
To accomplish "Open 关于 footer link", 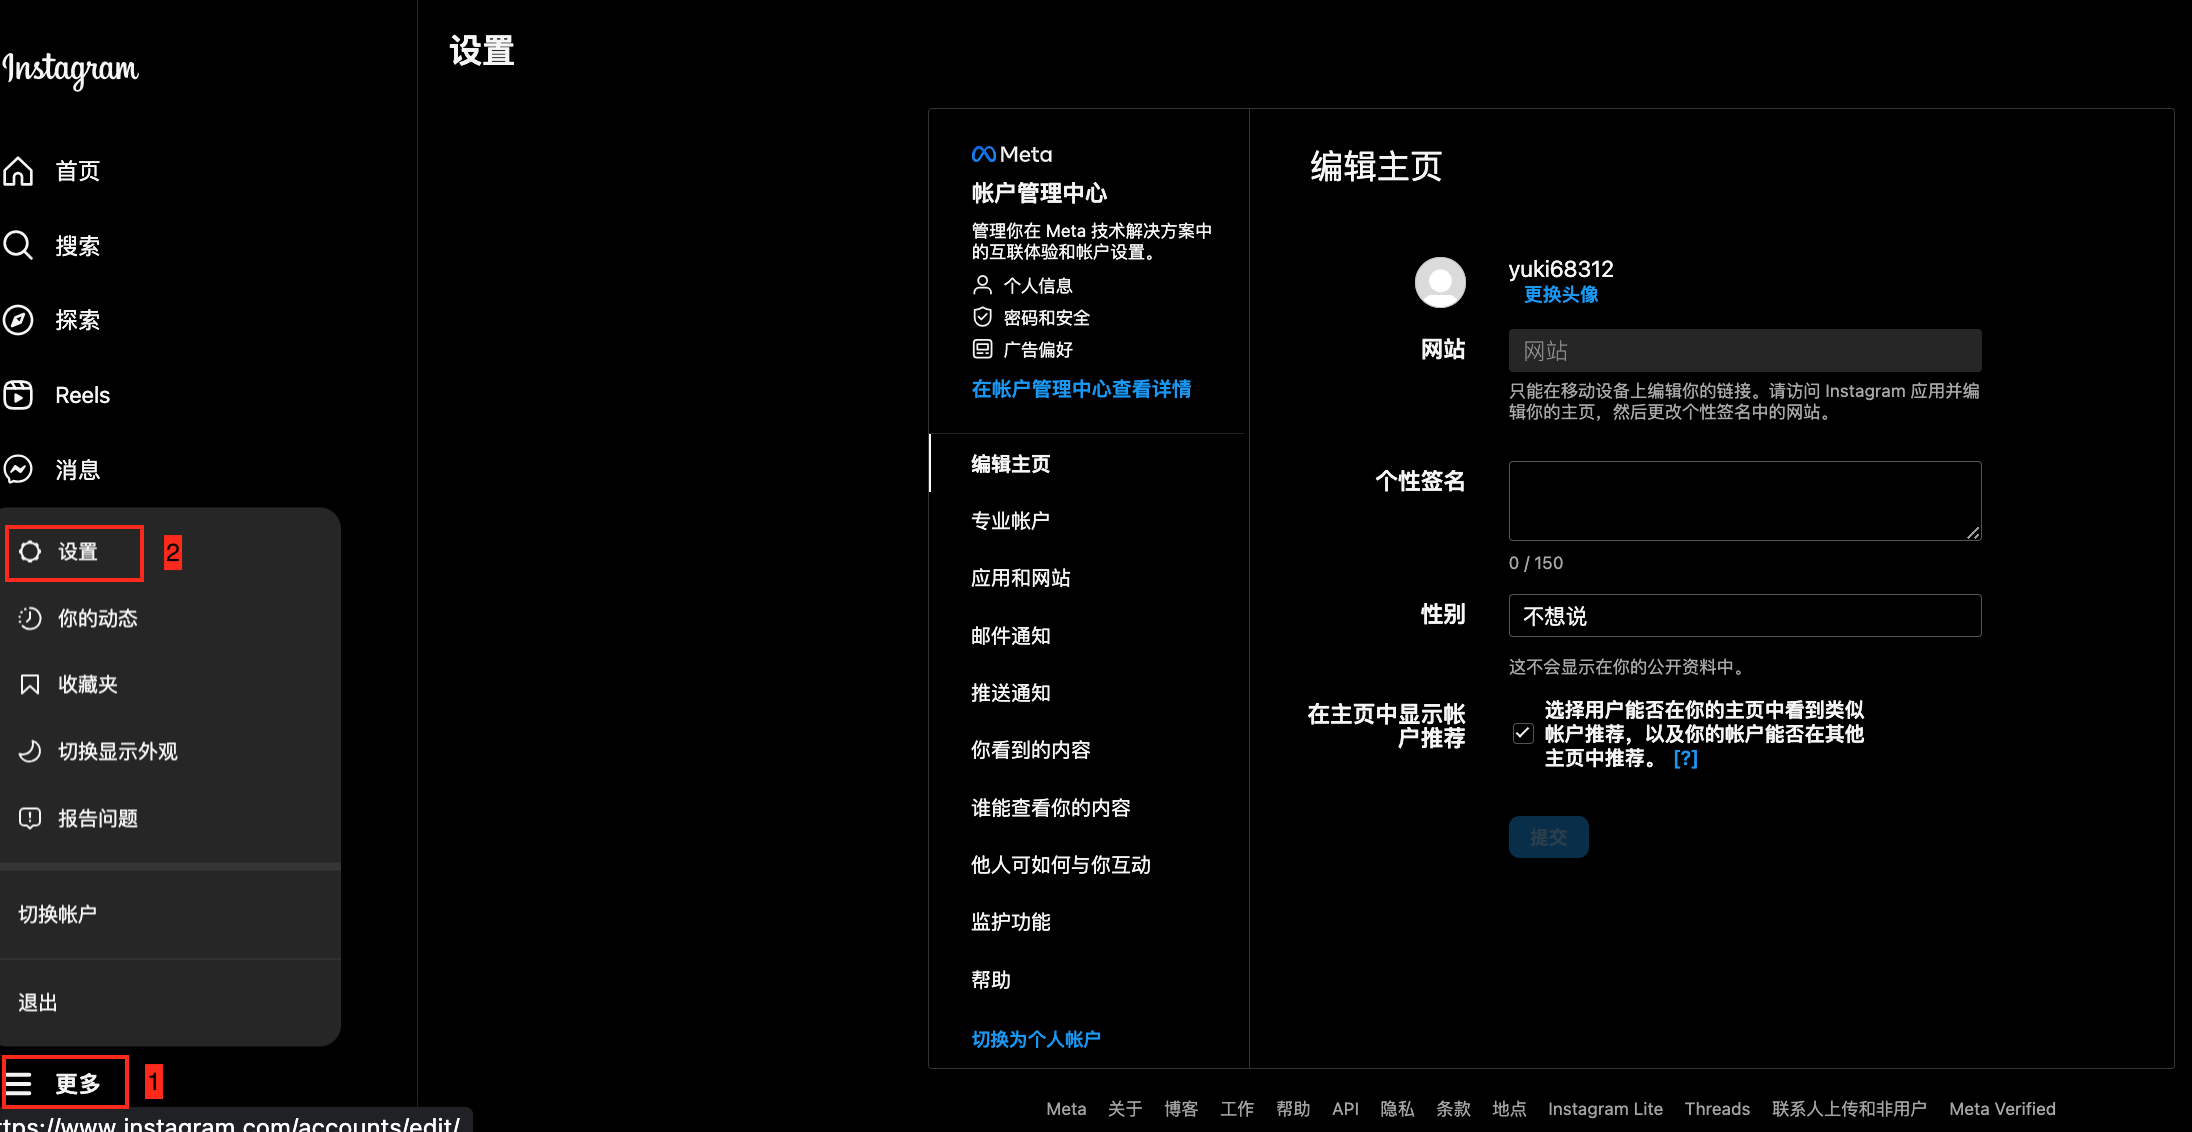I will [x=1125, y=1108].
